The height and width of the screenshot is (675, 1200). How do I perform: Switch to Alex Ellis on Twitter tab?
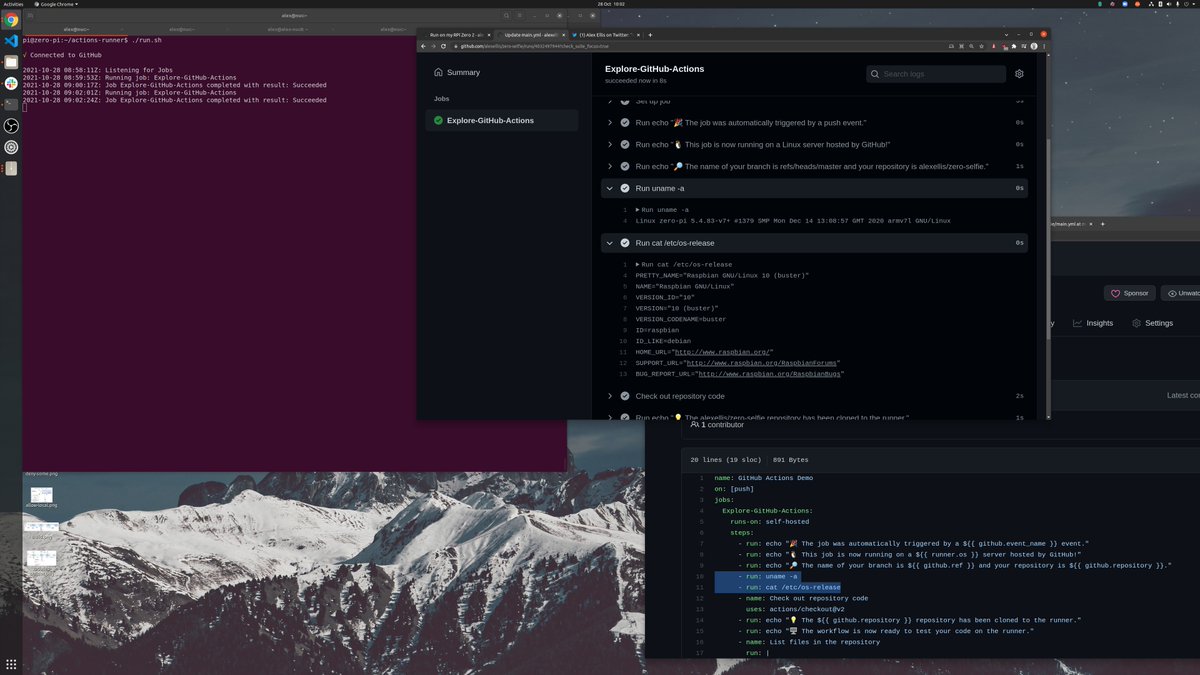[605, 34]
